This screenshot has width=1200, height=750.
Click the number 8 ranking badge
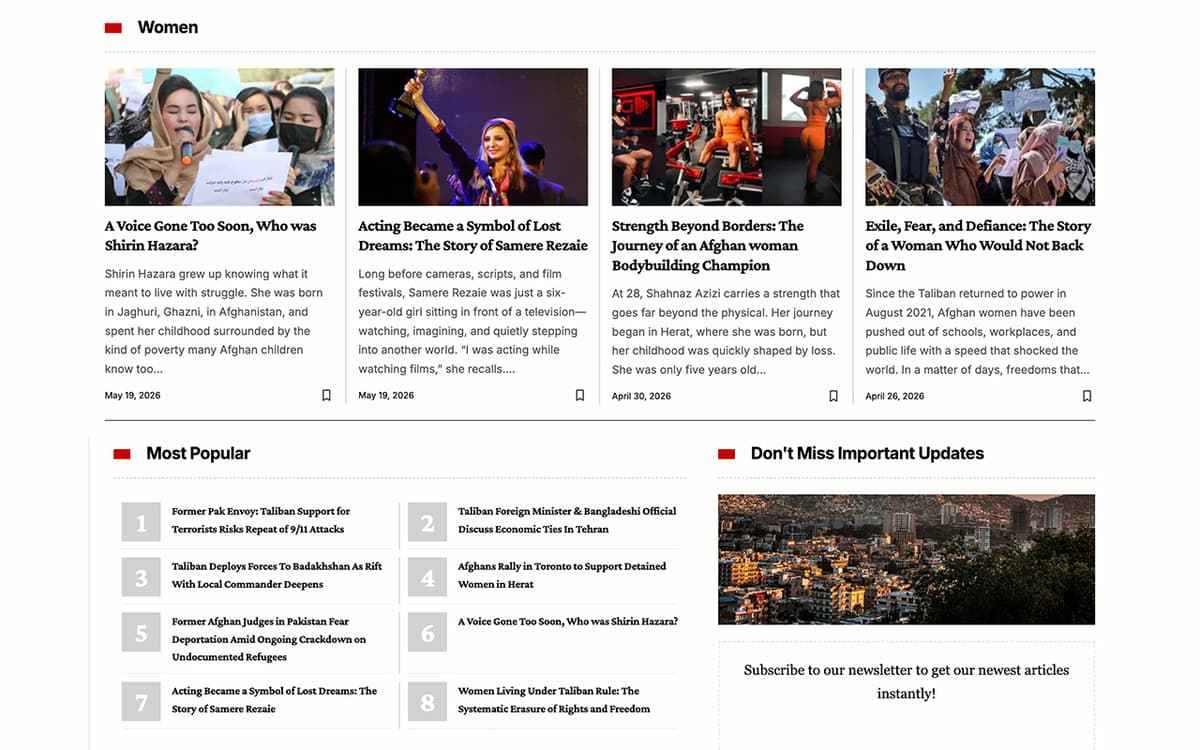coord(427,702)
